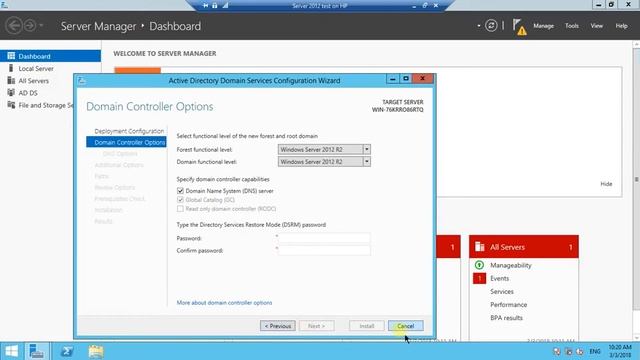
Task: Open File Explorer from the taskbar
Action: pyautogui.click(x=96, y=351)
